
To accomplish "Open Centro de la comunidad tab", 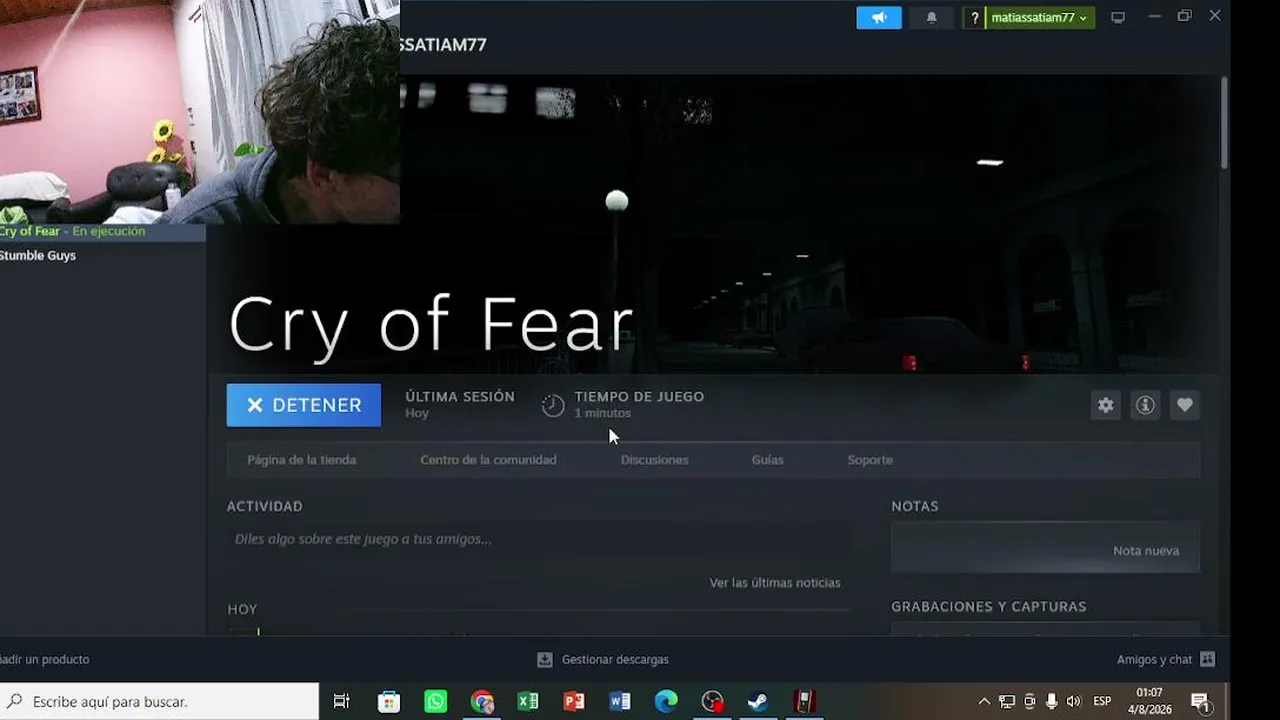I will pyautogui.click(x=488, y=460).
